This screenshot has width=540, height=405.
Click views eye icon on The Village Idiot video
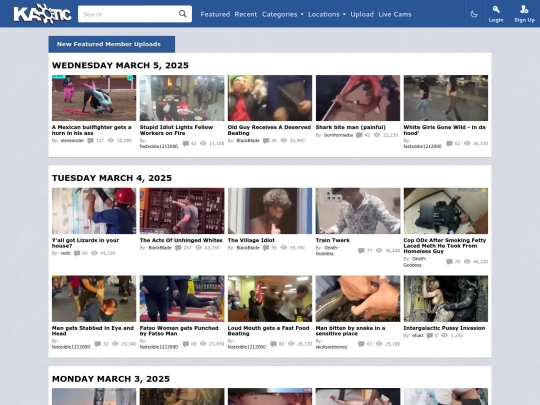coord(283,248)
